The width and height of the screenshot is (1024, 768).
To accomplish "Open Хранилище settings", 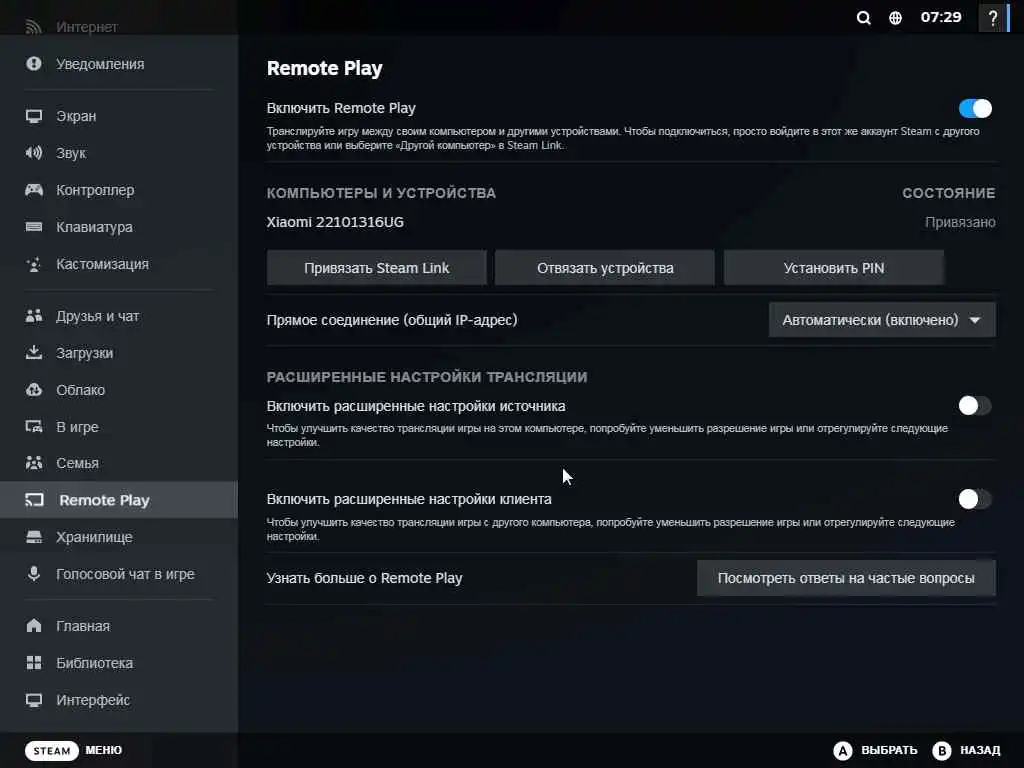I will click(119, 537).
